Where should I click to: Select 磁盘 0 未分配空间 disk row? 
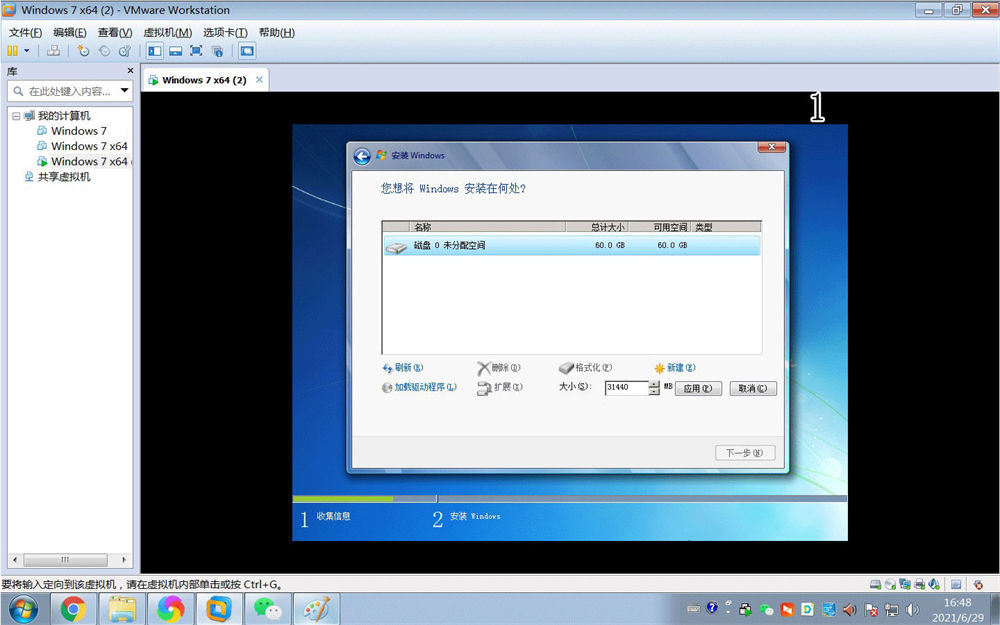point(571,246)
